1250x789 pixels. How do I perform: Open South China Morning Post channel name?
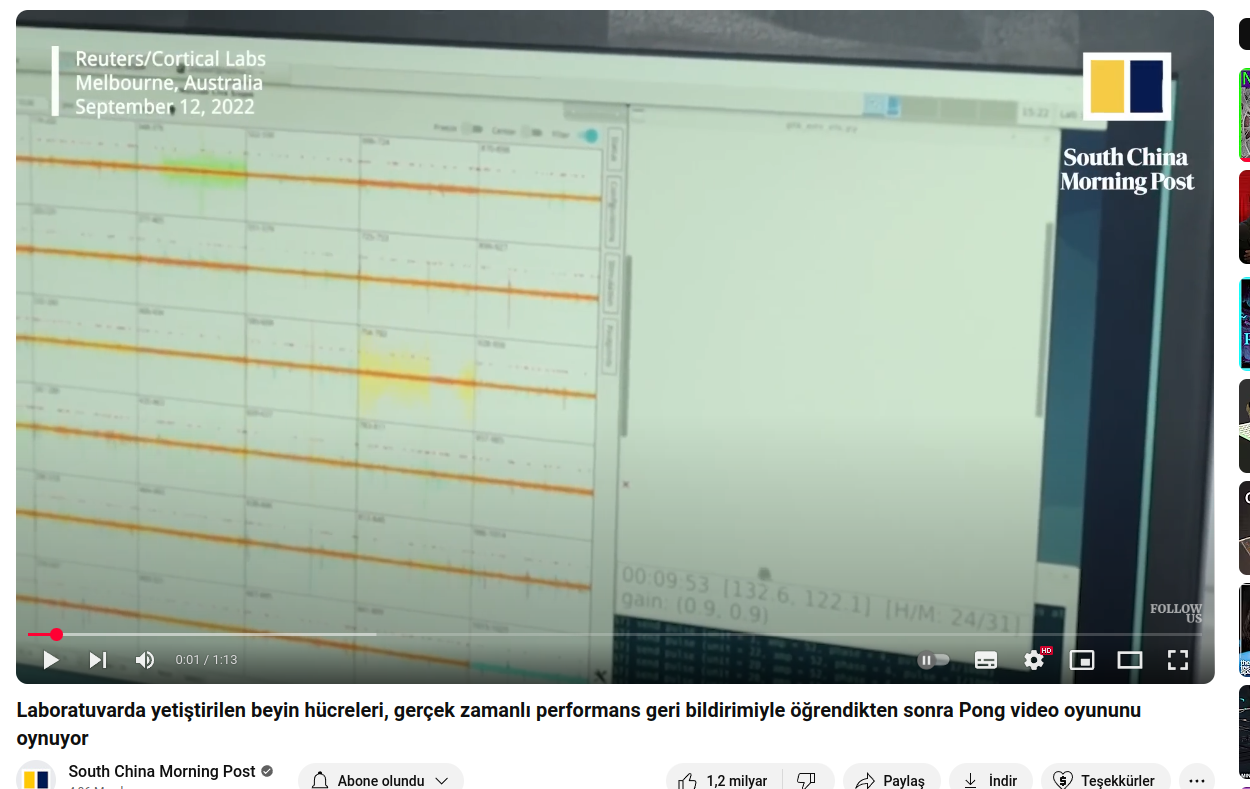[x=162, y=771]
